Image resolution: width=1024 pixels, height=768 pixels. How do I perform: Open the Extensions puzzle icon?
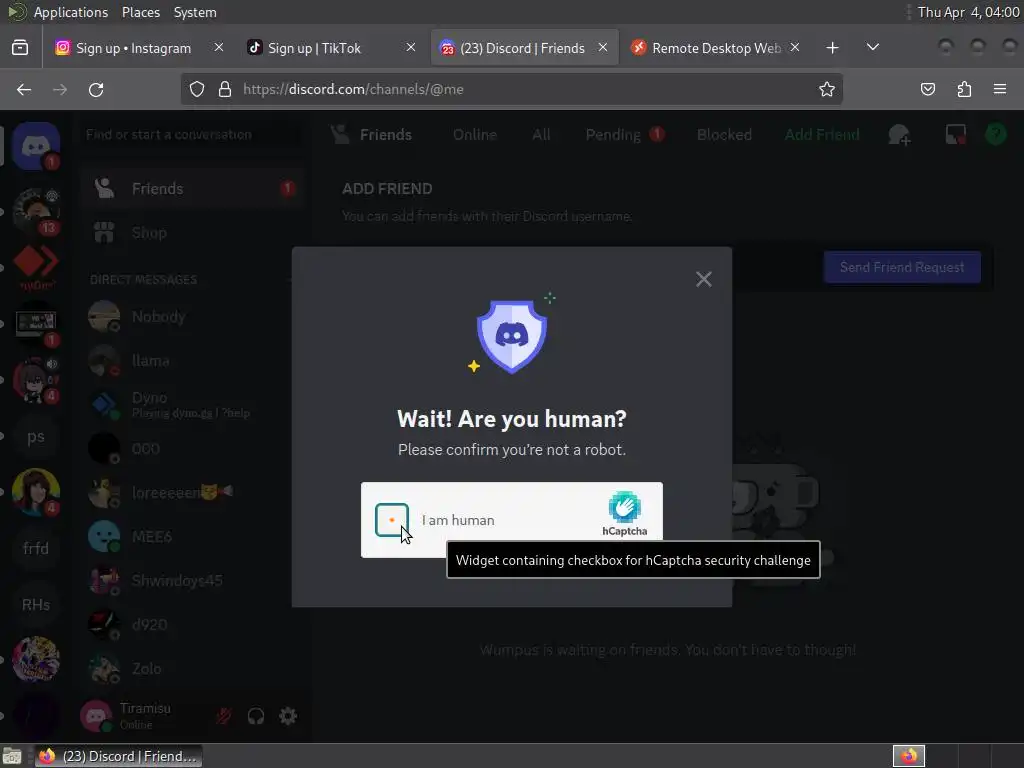(x=964, y=89)
